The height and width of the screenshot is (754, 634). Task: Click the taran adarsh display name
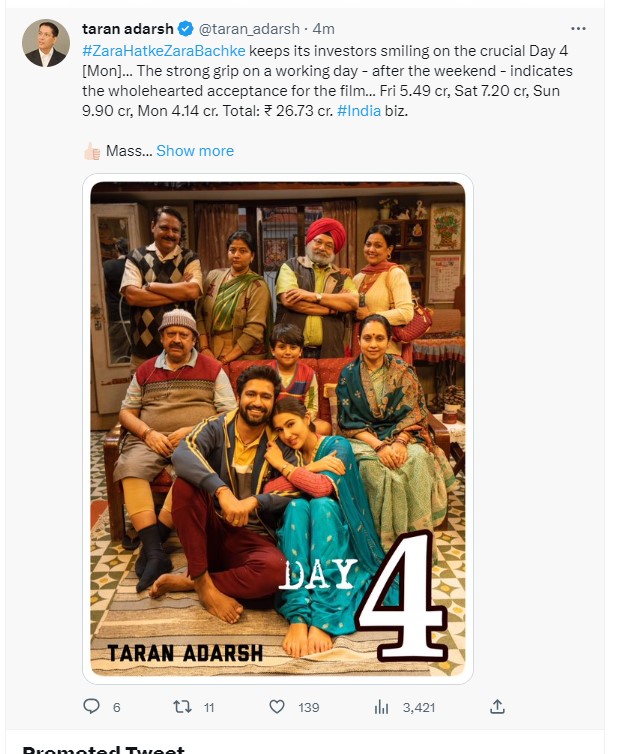[127, 29]
